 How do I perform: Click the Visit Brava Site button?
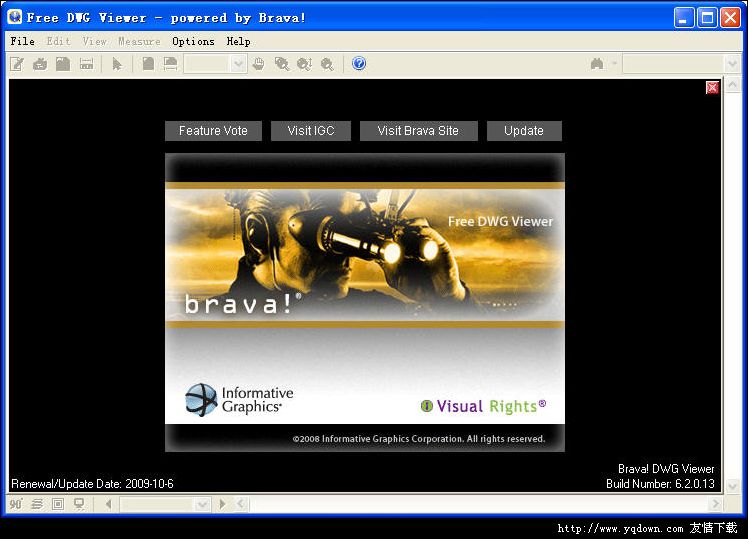pos(418,131)
